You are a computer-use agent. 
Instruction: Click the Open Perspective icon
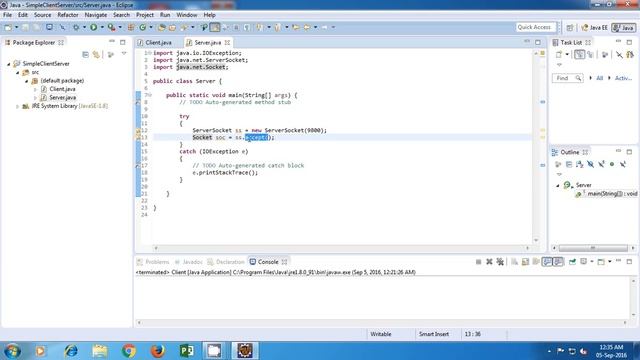[570, 27]
